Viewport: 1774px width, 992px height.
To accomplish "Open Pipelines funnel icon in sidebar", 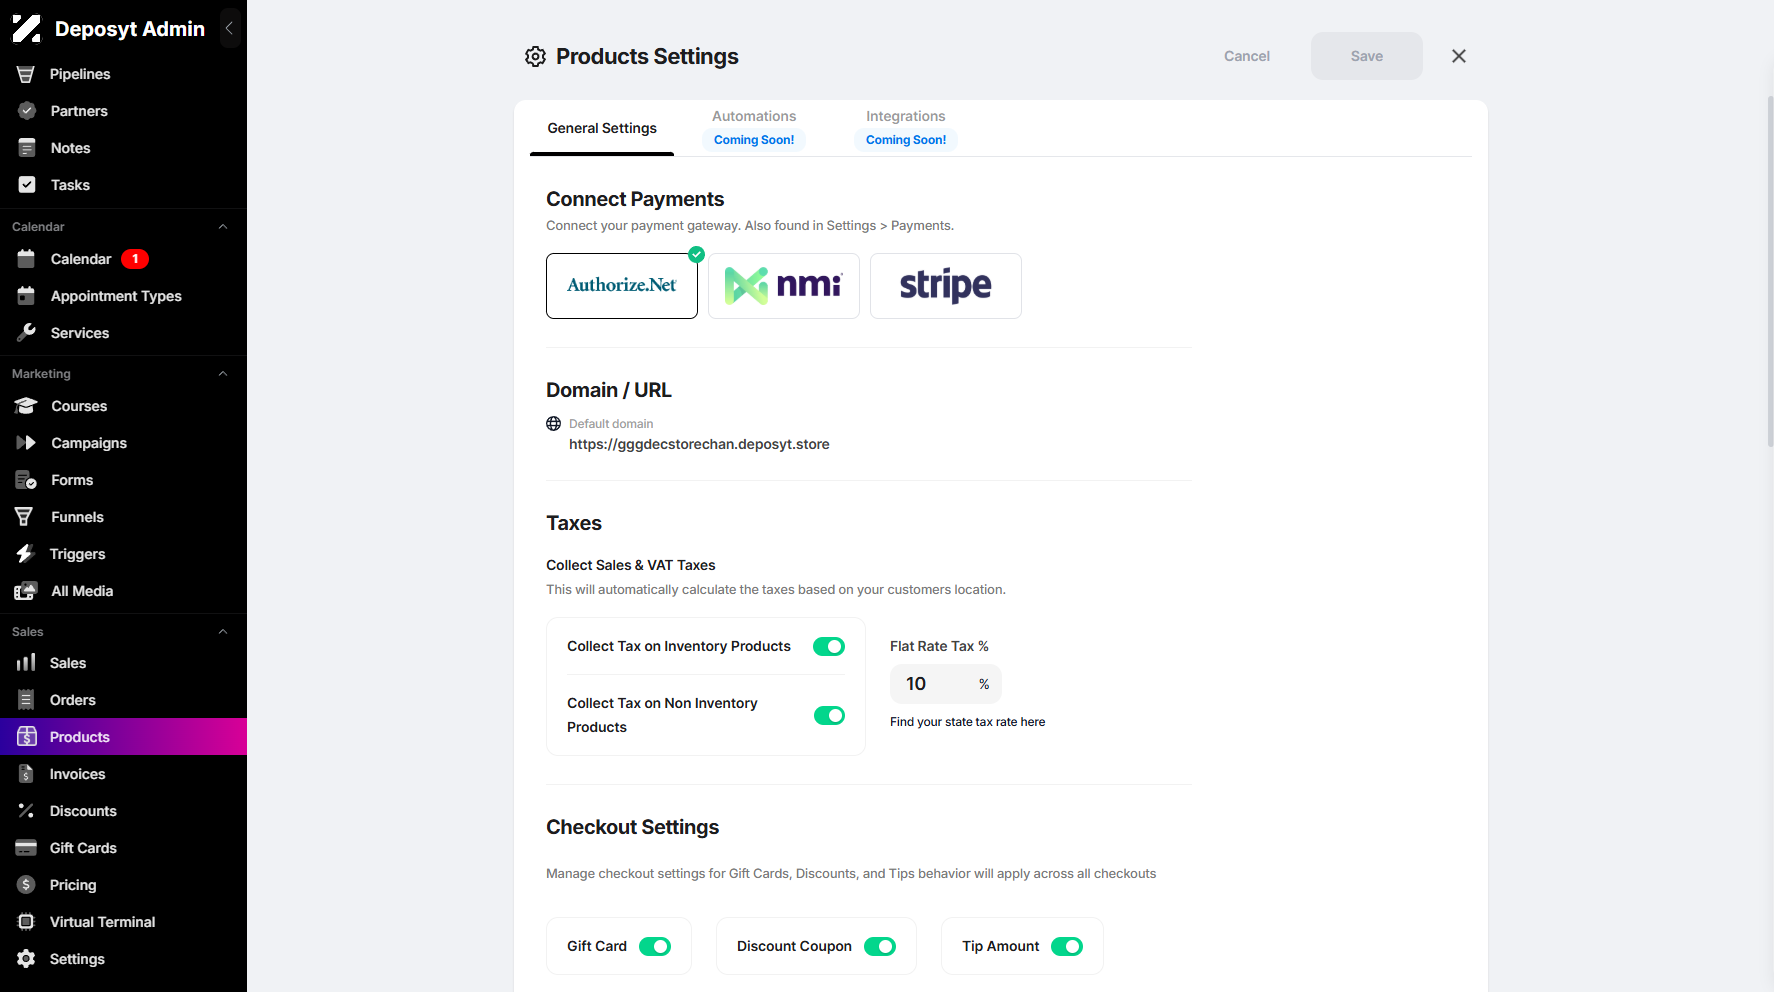I will (26, 74).
